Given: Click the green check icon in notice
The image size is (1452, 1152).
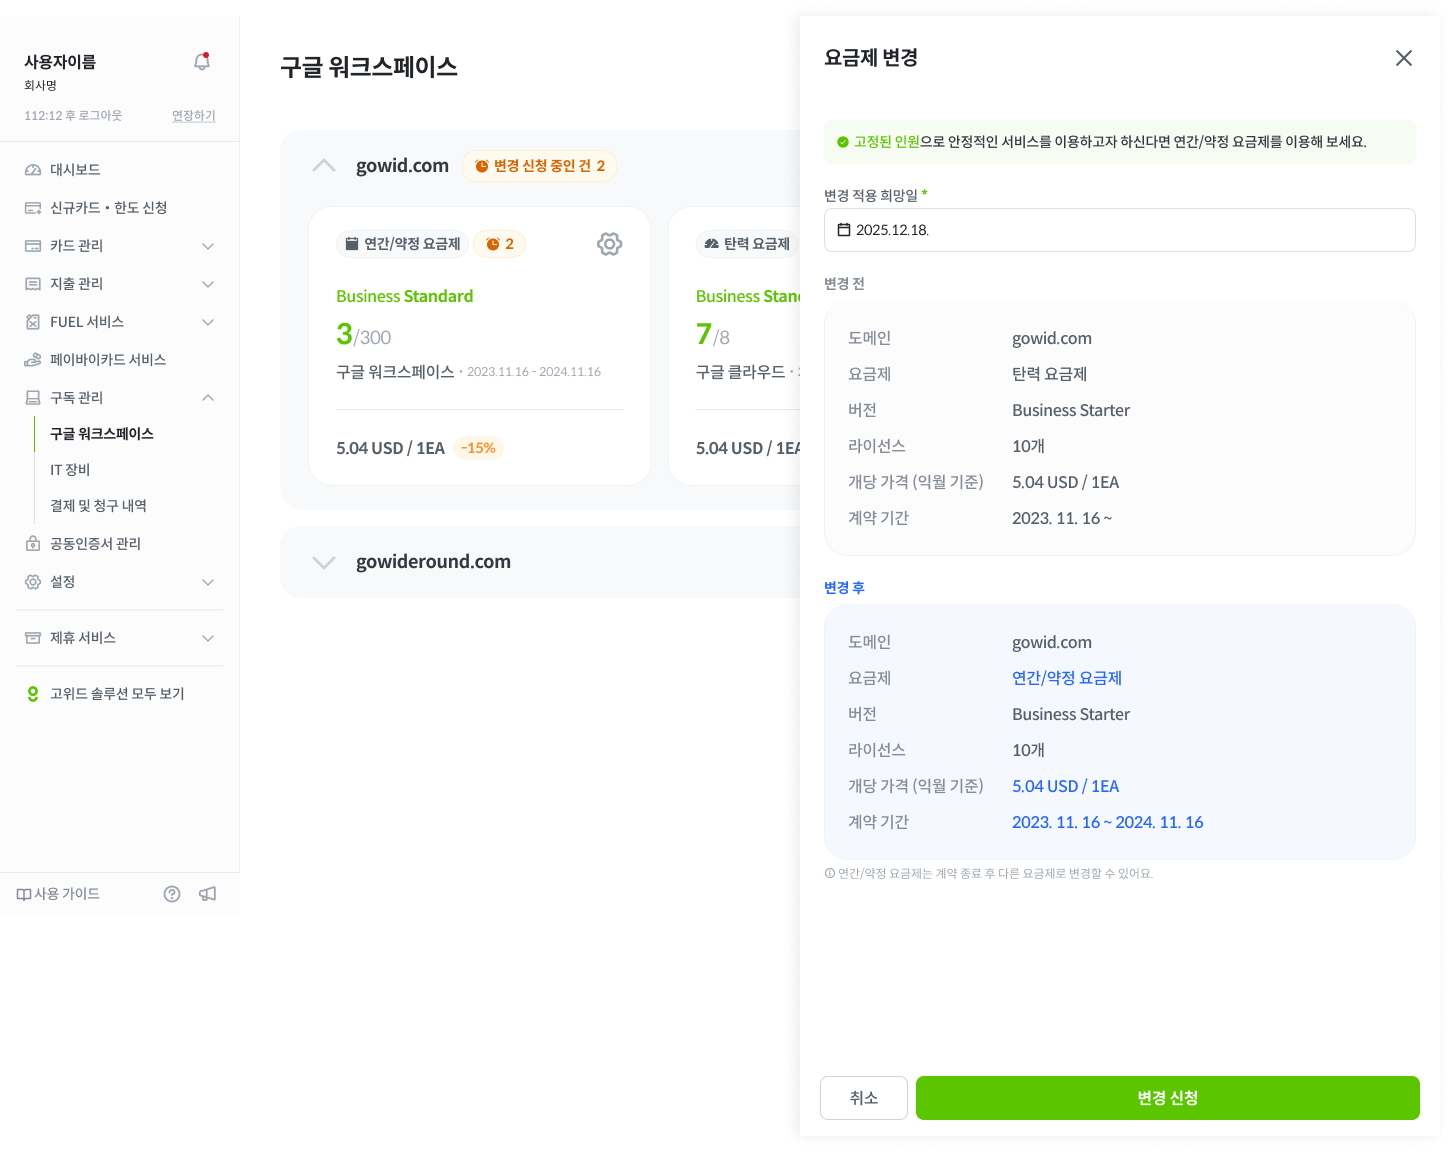Looking at the screenshot, I should pyautogui.click(x=843, y=142).
